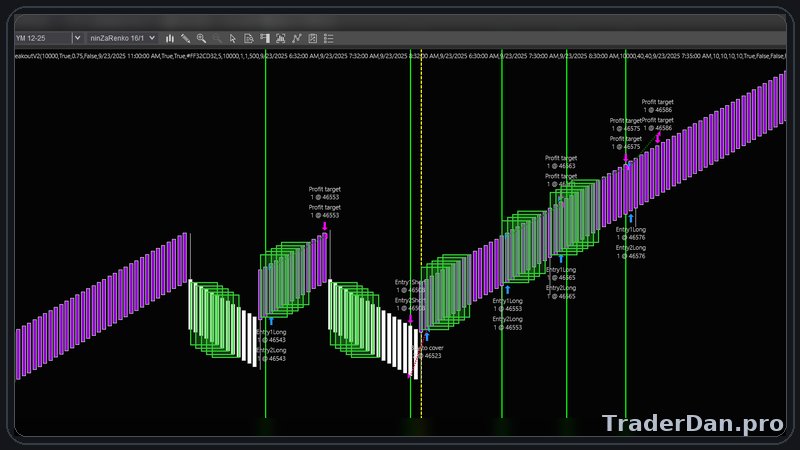Click blue entry arrow above Entry1Long 46543
The image size is (800, 450).
click(x=271, y=321)
